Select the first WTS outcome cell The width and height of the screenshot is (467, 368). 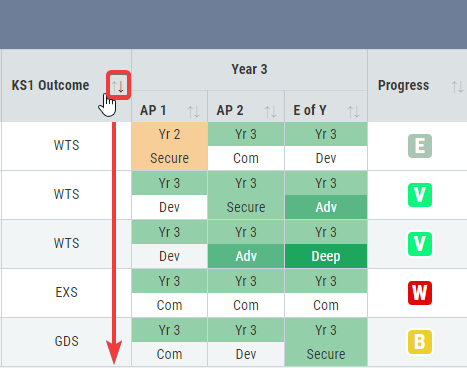[66, 146]
